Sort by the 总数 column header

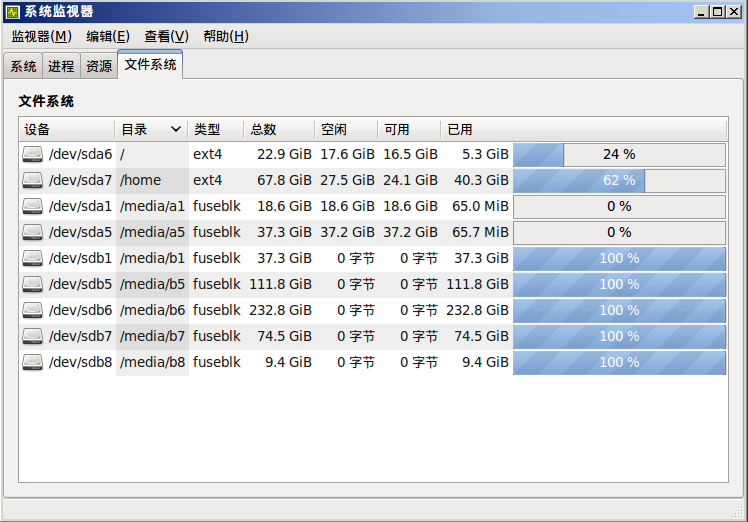[x=279, y=129]
